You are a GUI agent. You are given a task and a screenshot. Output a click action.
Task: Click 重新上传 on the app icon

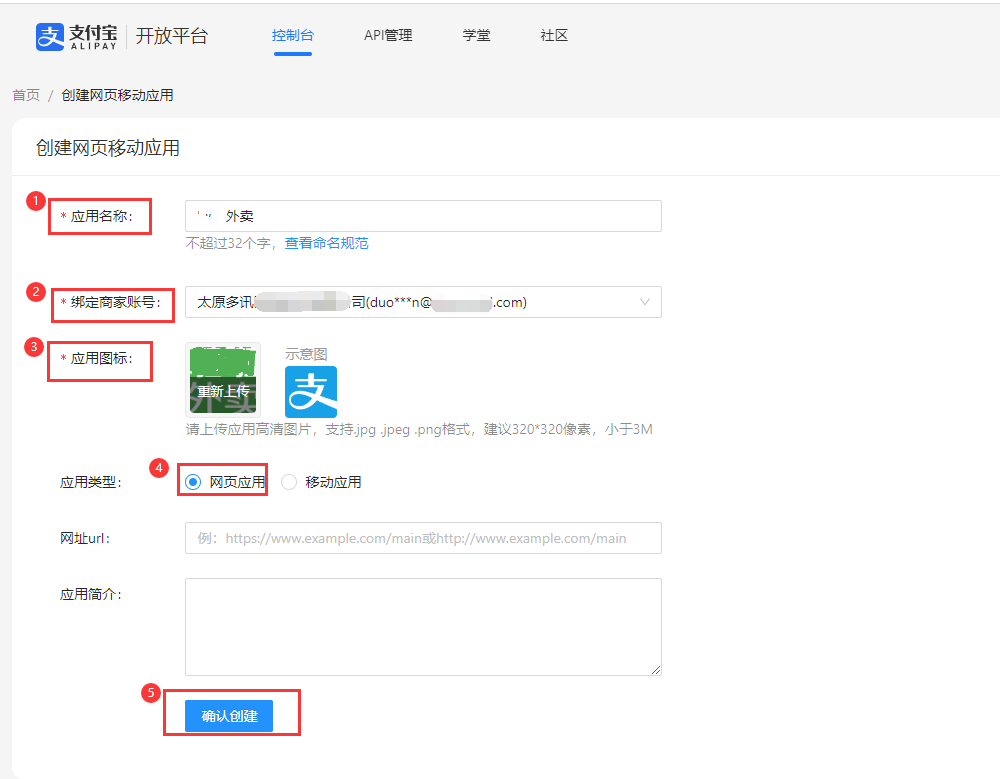point(223,390)
